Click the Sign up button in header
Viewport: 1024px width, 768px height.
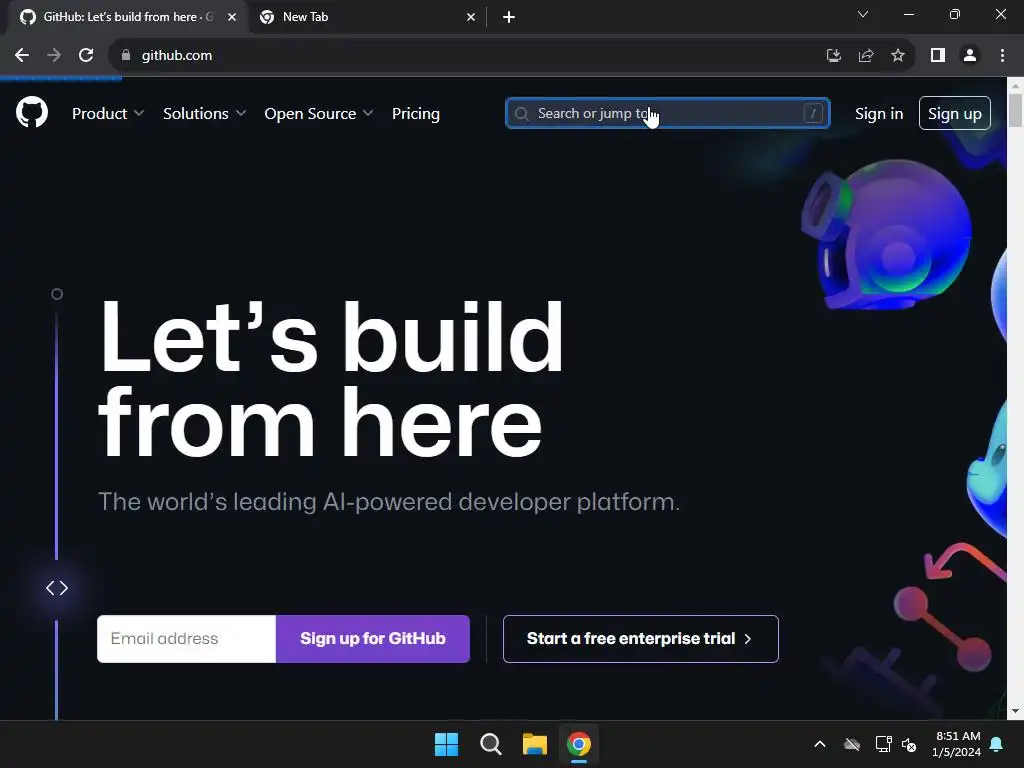(x=955, y=113)
